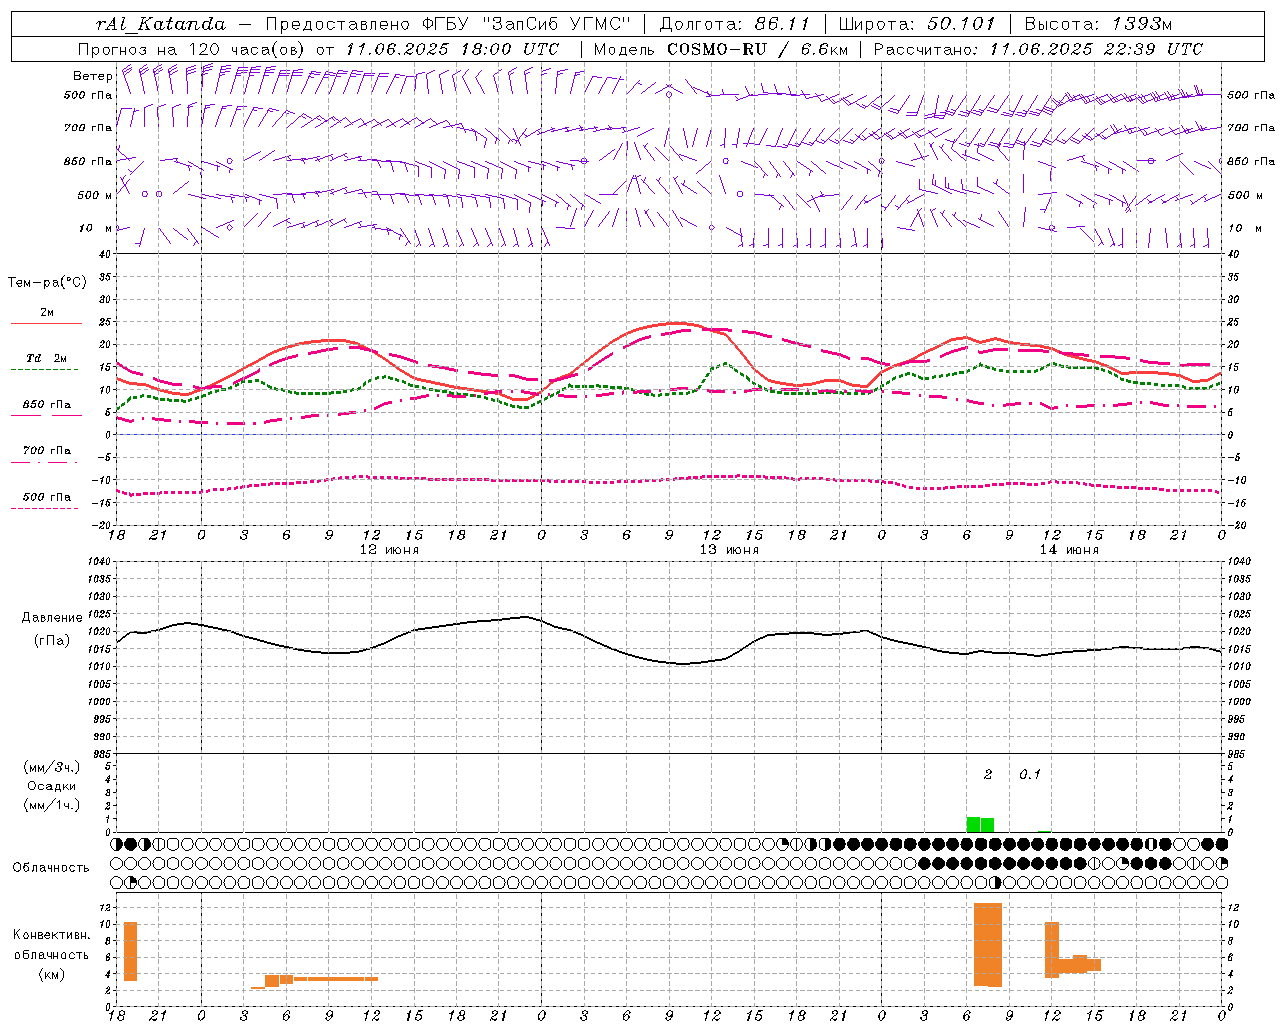
Task: Click the green precipitation bars on 14 июня
Action: [x=980, y=825]
